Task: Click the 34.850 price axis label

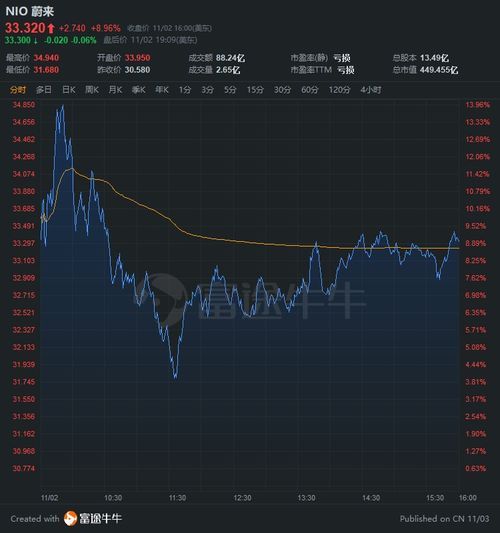Action: click(24, 105)
